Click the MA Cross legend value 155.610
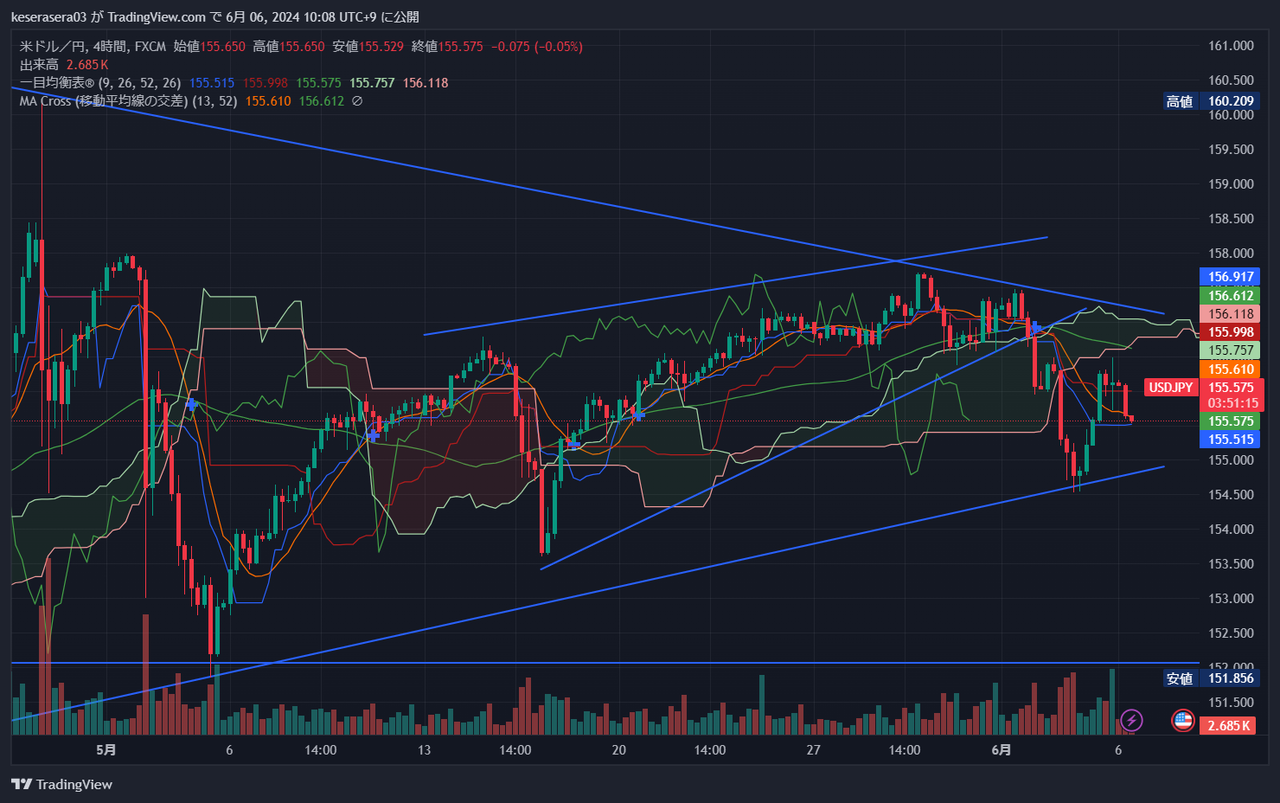Viewport: 1280px width, 803px height. pos(268,101)
